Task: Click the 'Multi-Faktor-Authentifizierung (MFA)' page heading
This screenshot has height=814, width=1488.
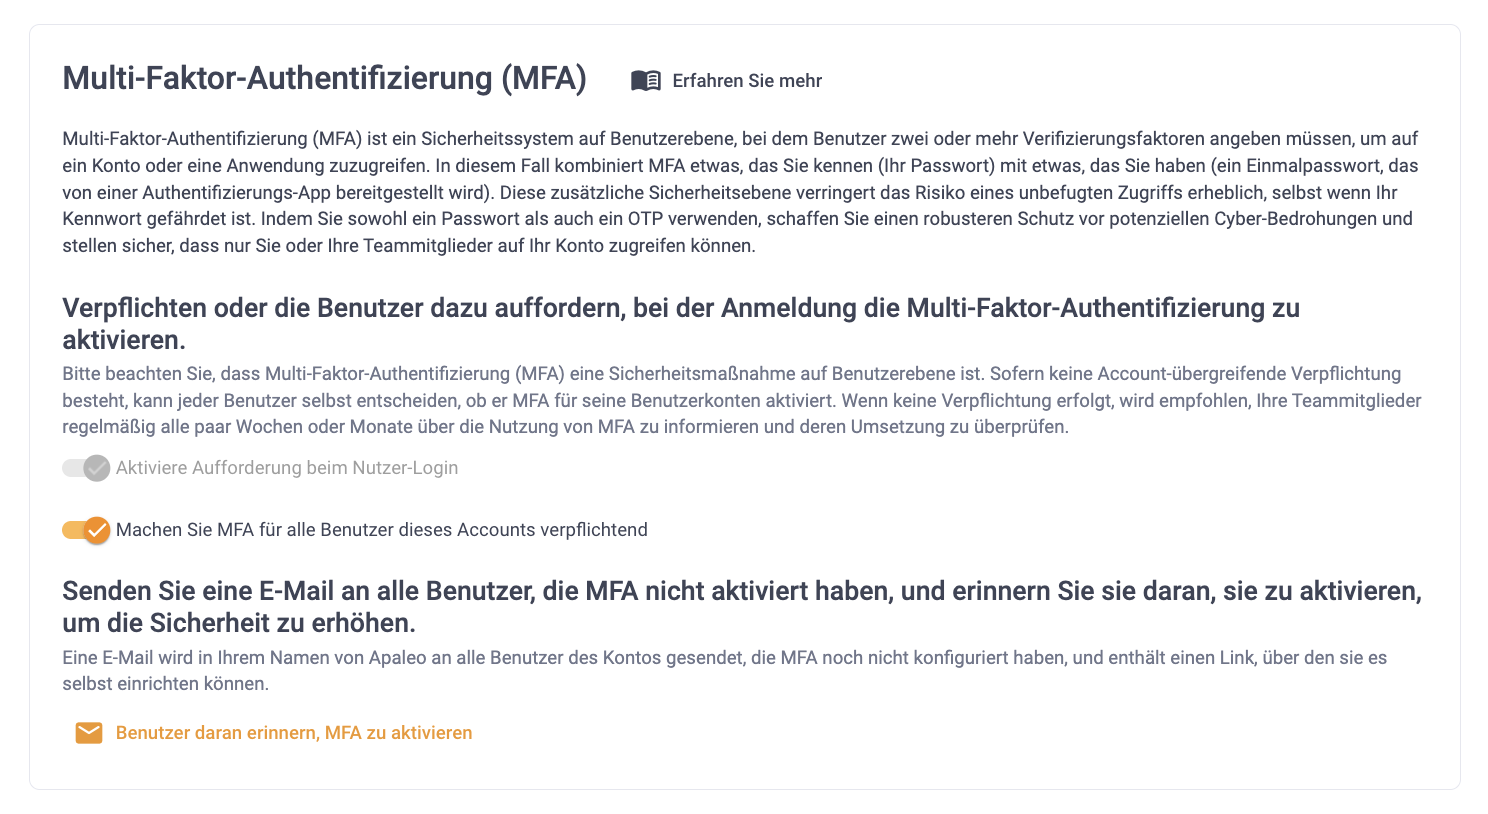Action: (x=325, y=78)
